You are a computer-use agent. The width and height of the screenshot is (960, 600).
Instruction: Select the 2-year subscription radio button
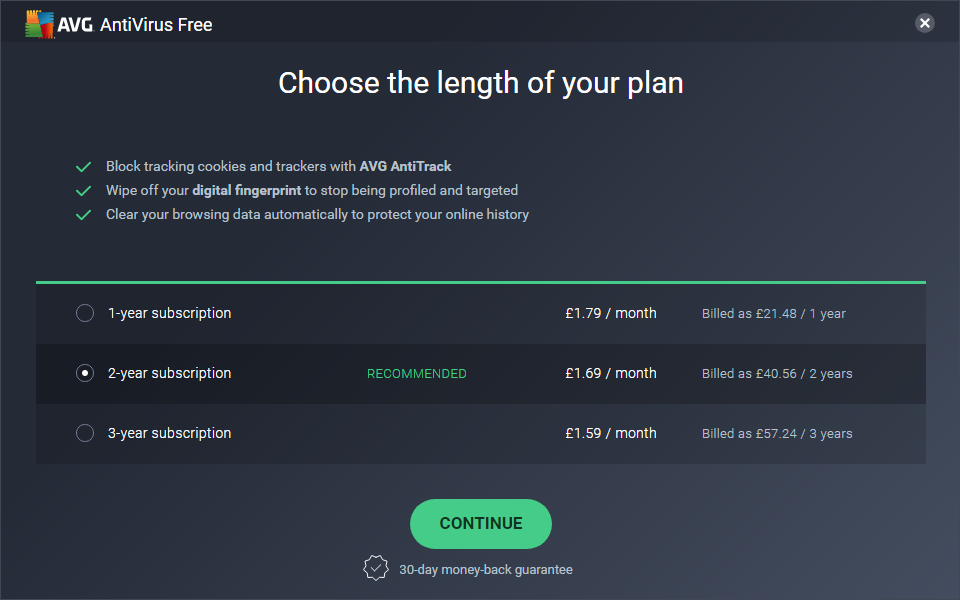(85, 374)
